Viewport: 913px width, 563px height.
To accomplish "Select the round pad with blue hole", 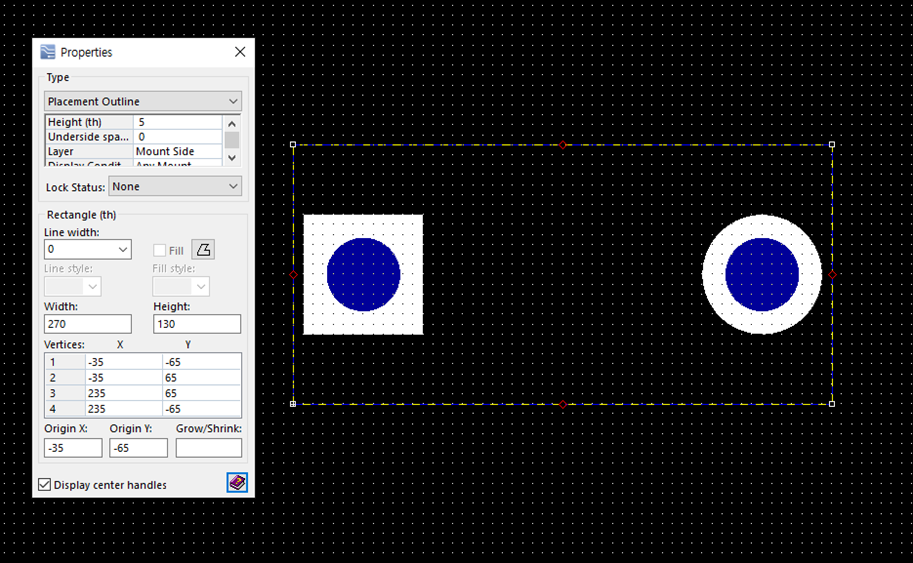I will pos(762,275).
